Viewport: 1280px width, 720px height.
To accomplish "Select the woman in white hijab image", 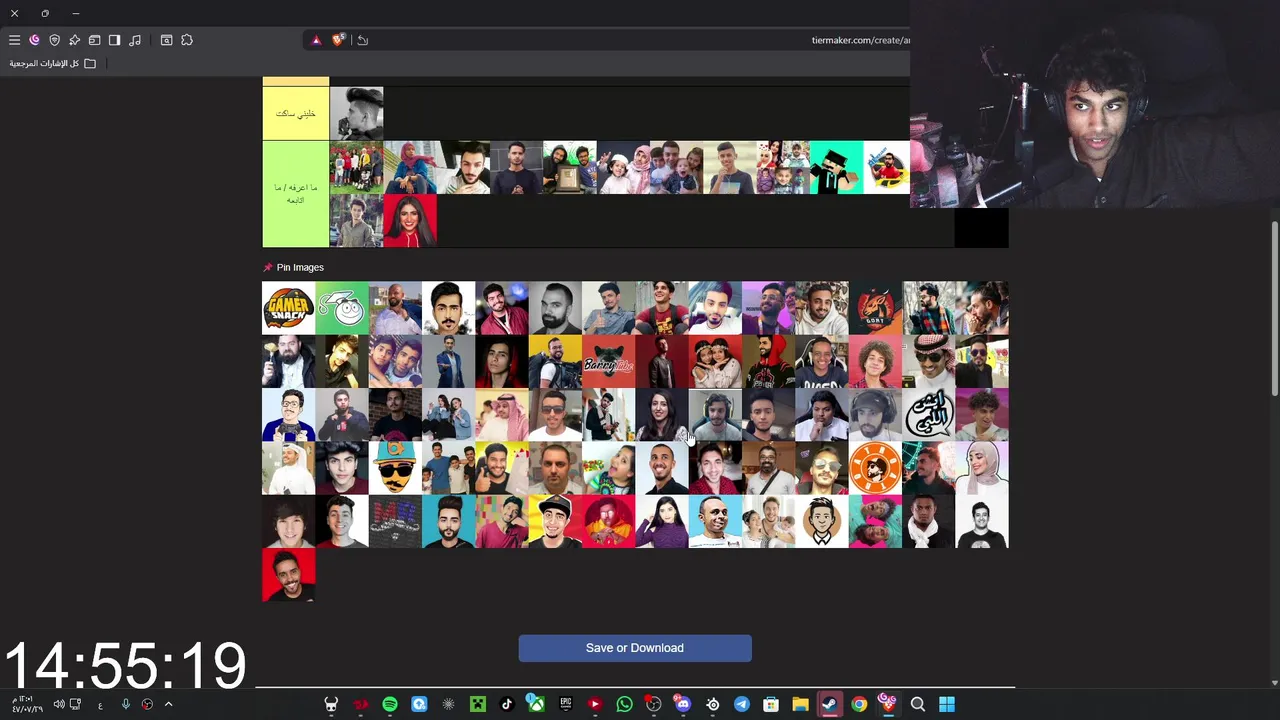I will pyautogui.click(x=982, y=468).
